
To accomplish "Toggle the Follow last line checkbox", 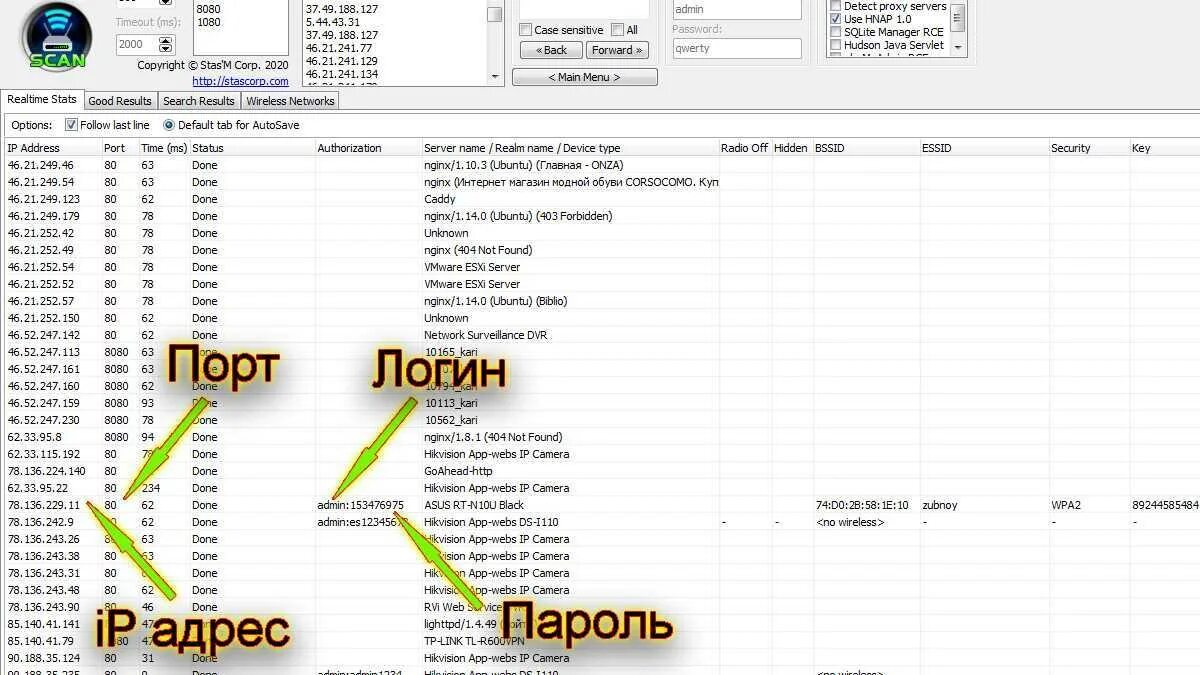I will (71, 125).
